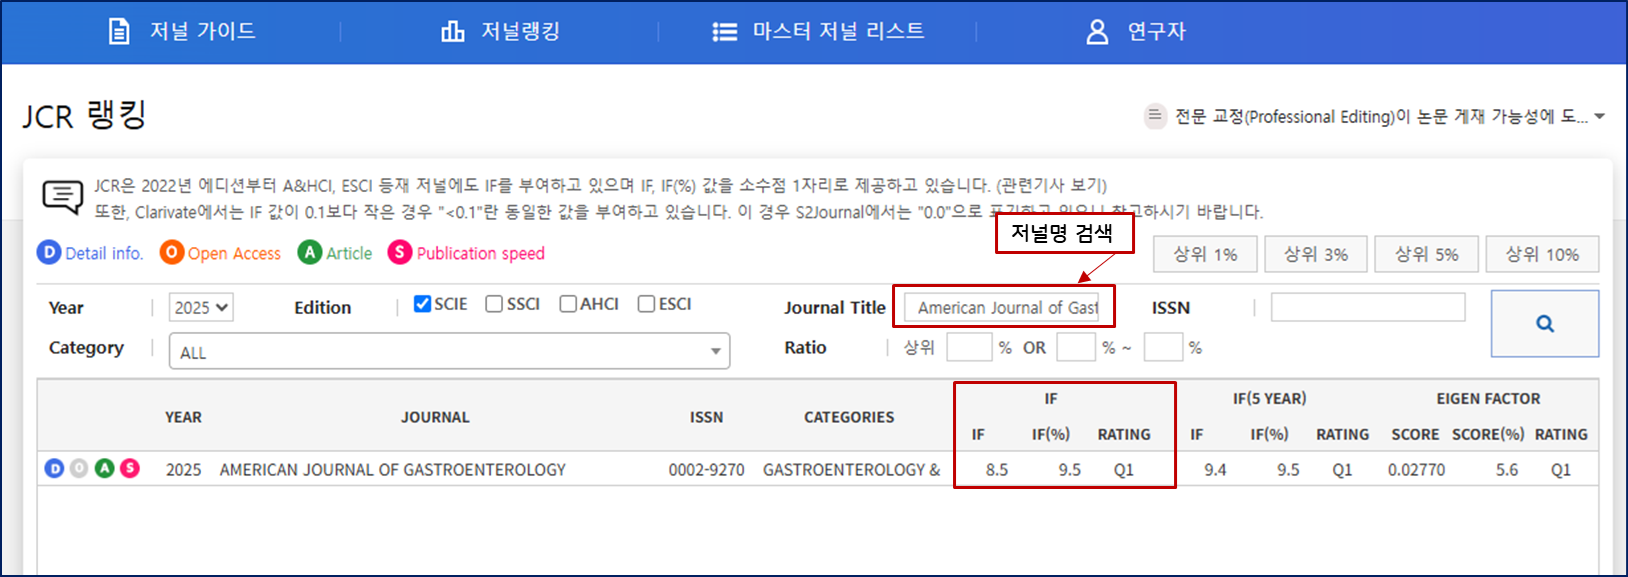The image size is (1628, 577).
Task: Click the blue D Detail info. legend icon
Action: pyautogui.click(x=49, y=252)
